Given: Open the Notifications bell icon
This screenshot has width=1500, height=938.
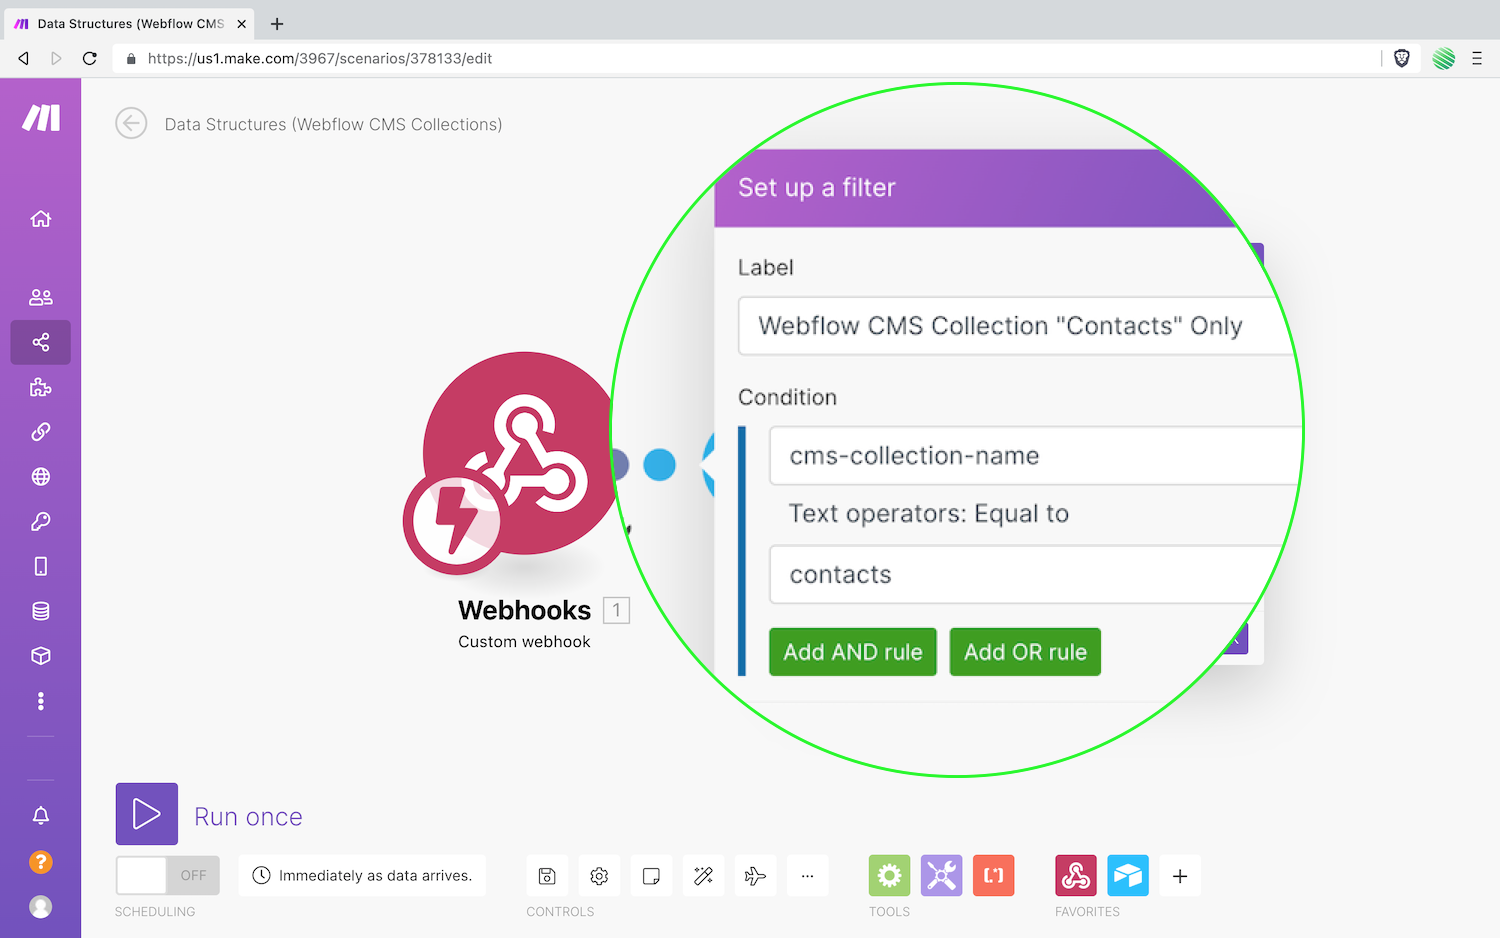Looking at the screenshot, I should tap(41, 816).
